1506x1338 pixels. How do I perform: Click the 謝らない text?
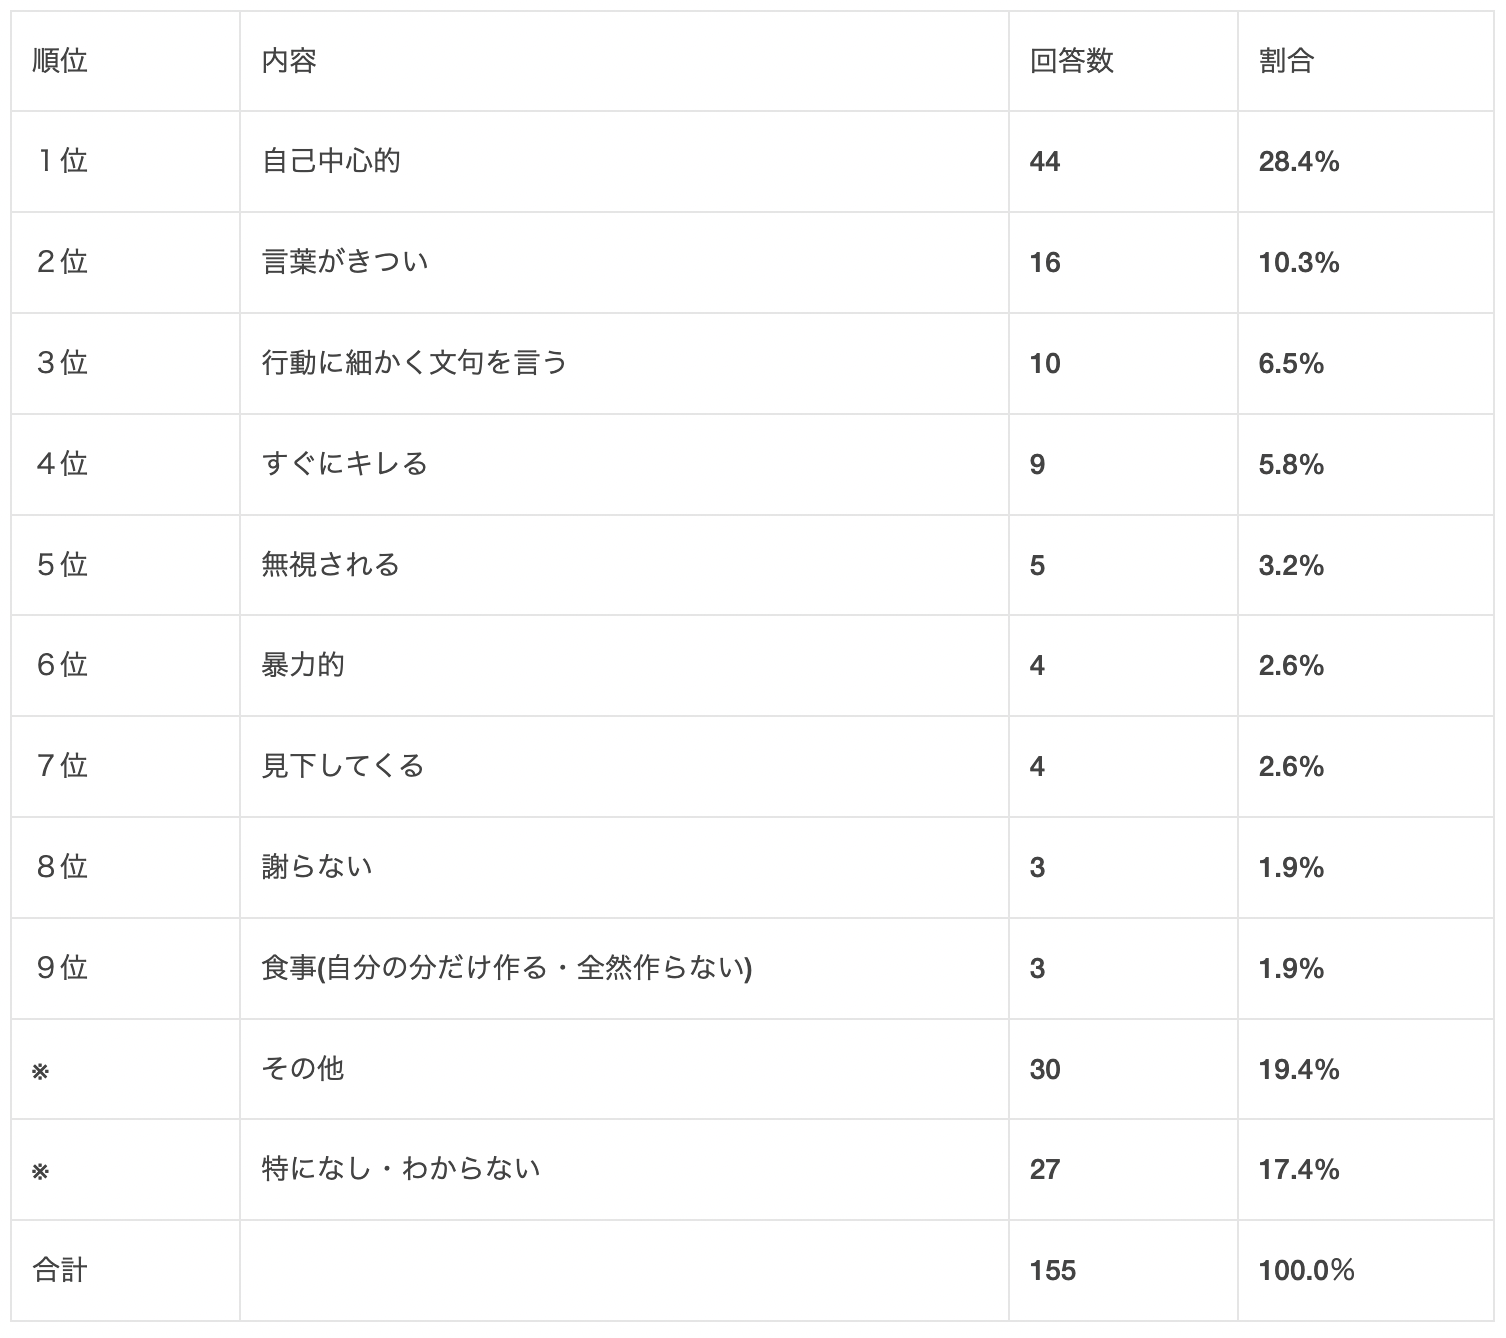(x=317, y=867)
